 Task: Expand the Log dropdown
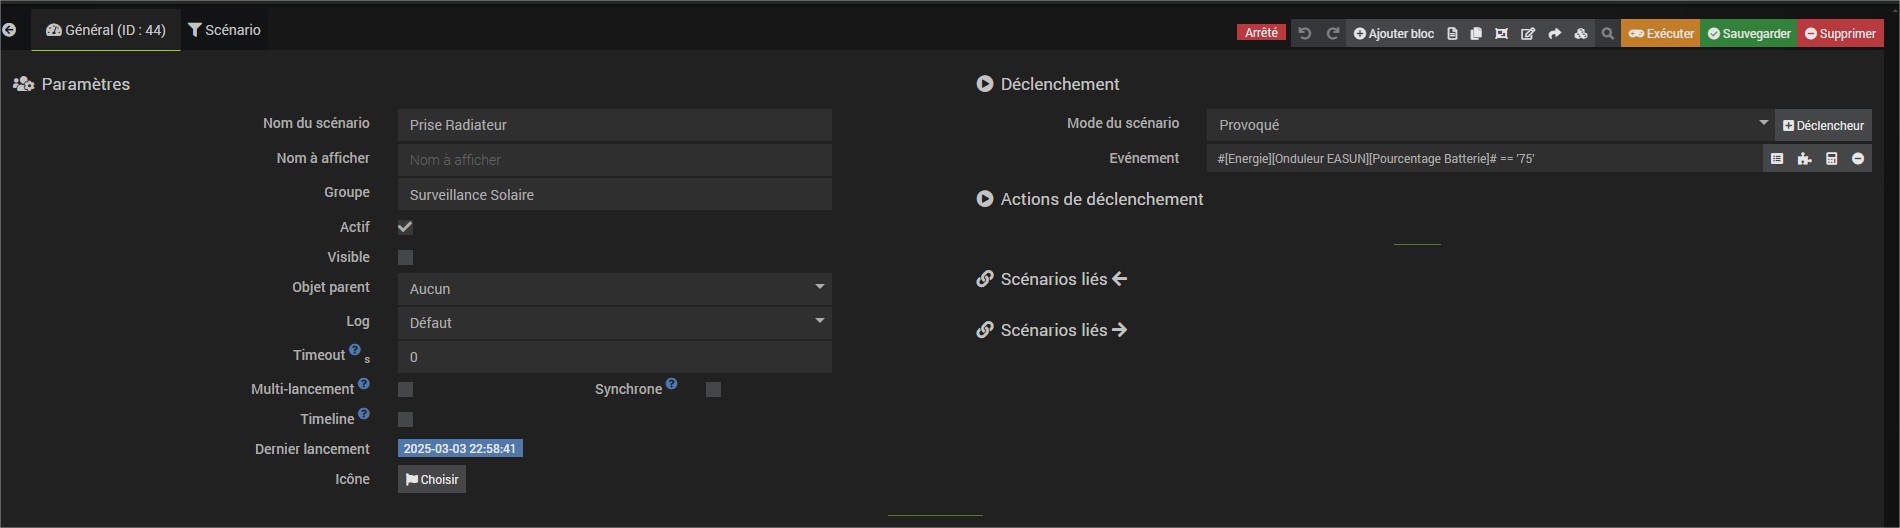[614, 323]
